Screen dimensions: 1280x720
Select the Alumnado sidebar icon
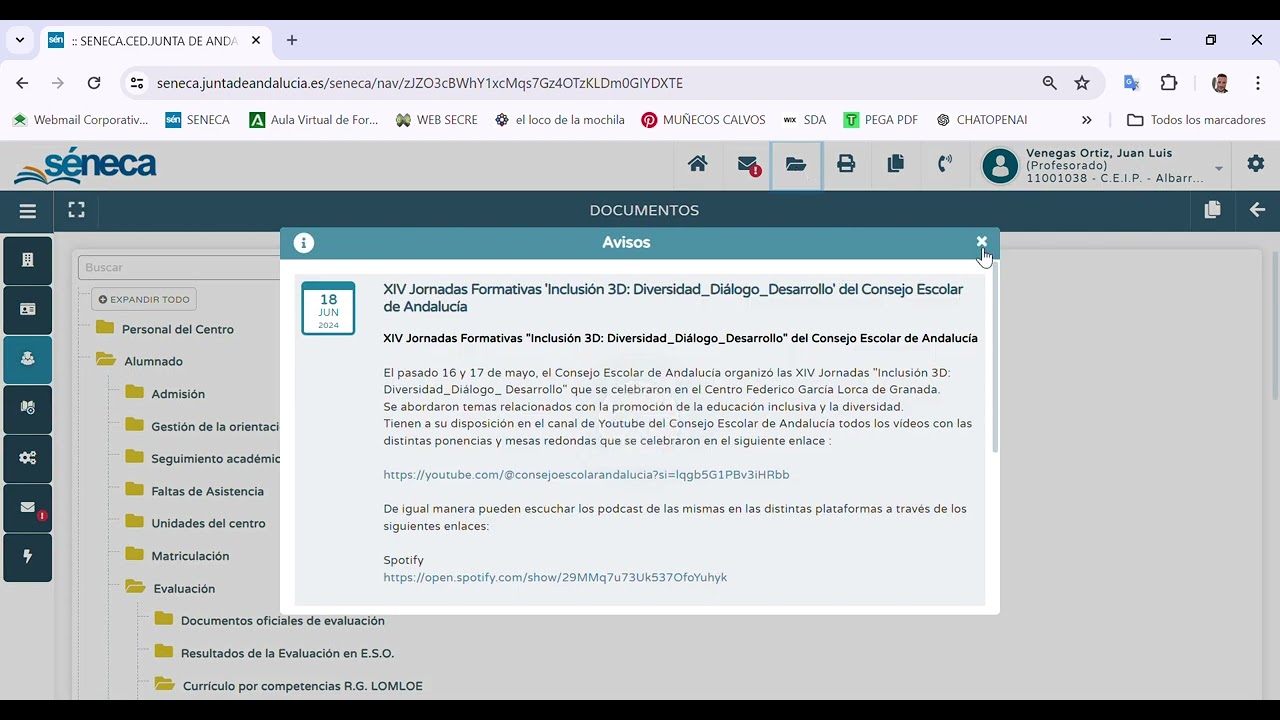click(x=28, y=359)
